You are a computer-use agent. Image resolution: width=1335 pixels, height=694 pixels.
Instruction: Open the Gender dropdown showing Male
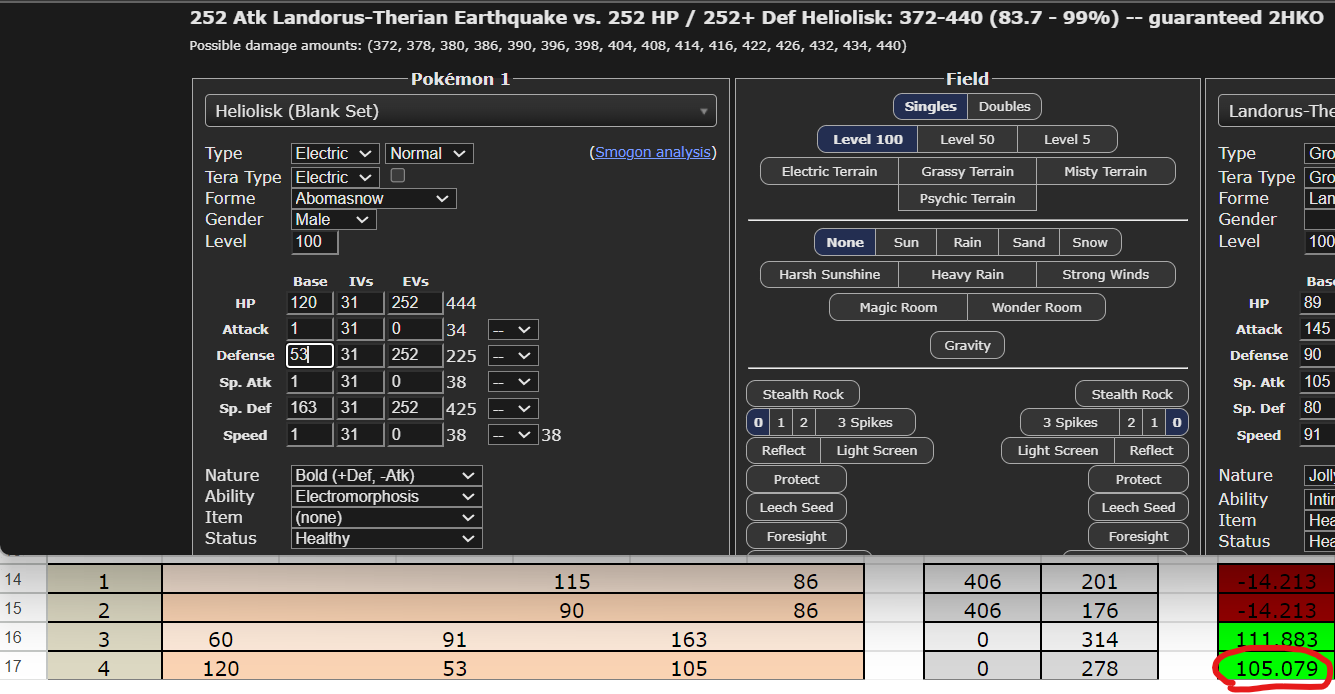(x=334, y=219)
